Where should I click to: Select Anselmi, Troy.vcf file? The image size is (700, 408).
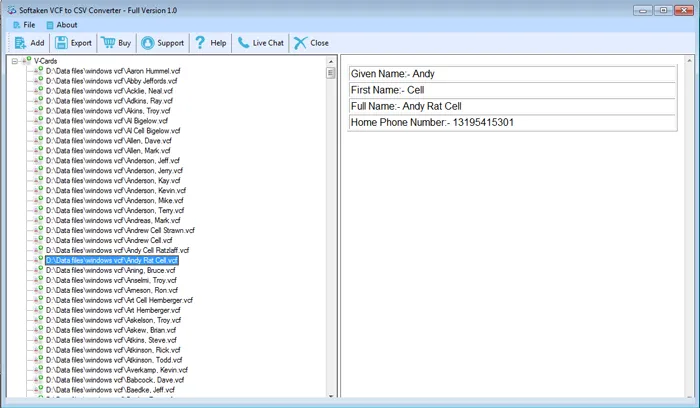[111, 280]
